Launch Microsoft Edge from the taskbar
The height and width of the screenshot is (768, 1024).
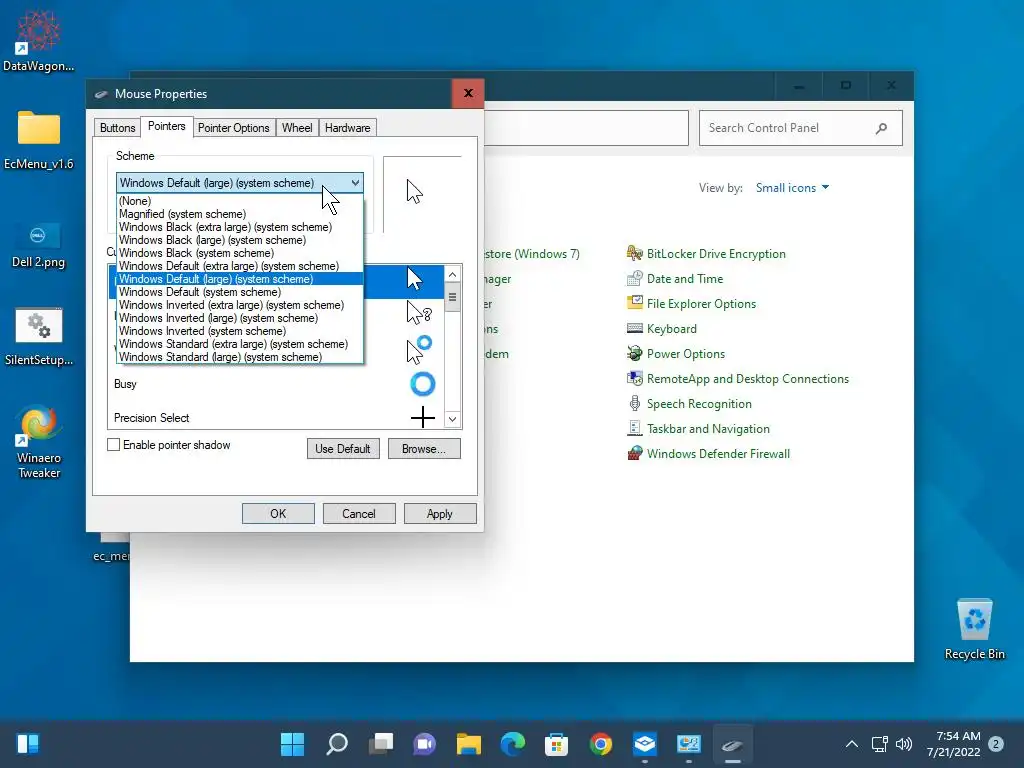(513, 744)
